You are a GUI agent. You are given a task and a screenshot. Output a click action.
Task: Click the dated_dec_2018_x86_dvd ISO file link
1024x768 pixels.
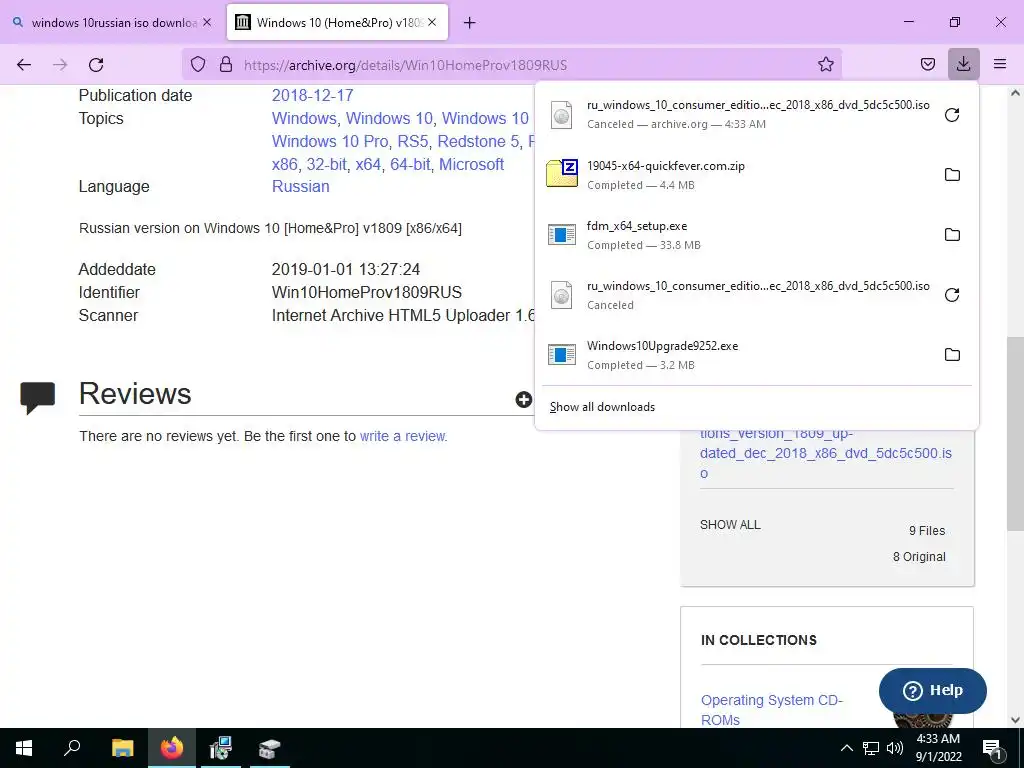point(825,453)
